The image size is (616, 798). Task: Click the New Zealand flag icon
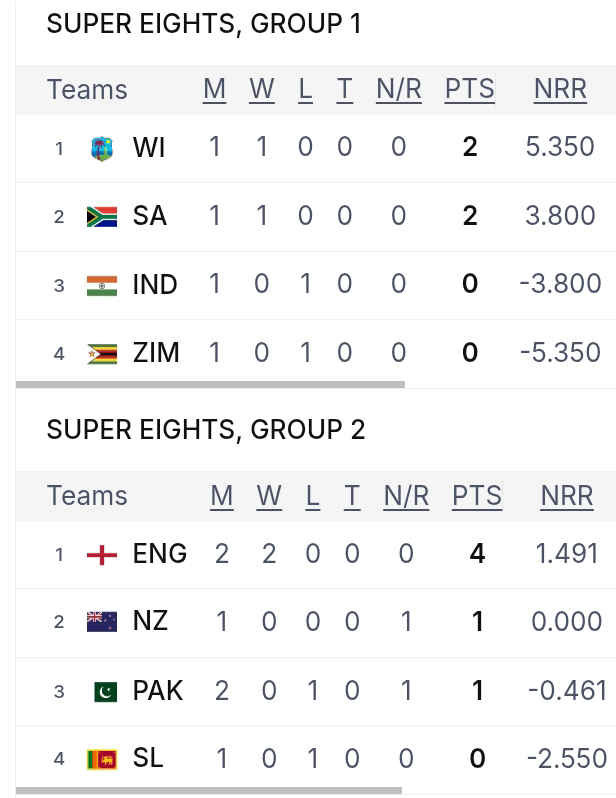pyautogui.click(x=102, y=621)
